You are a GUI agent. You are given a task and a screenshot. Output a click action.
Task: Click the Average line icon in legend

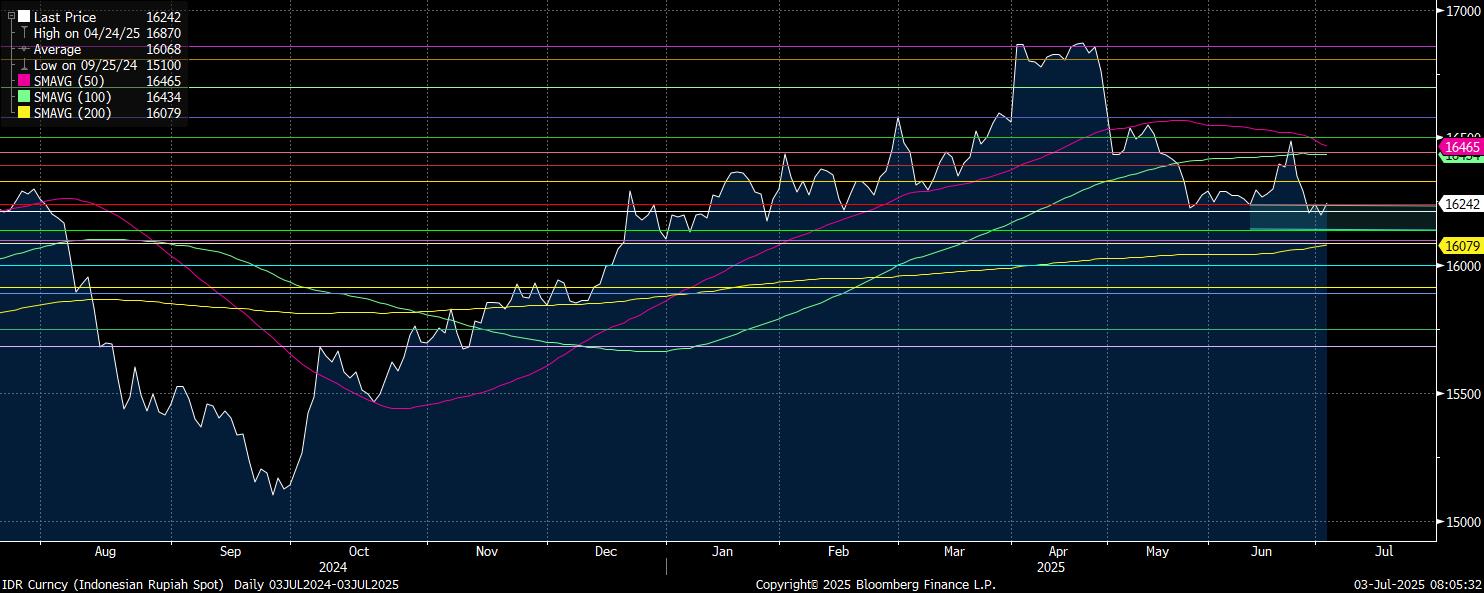coord(24,49)
